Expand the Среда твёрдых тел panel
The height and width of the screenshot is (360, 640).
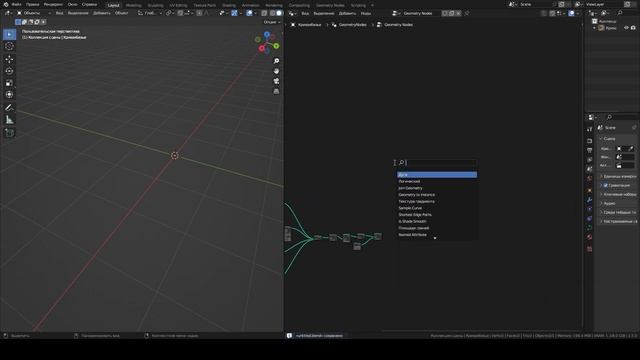618,212
